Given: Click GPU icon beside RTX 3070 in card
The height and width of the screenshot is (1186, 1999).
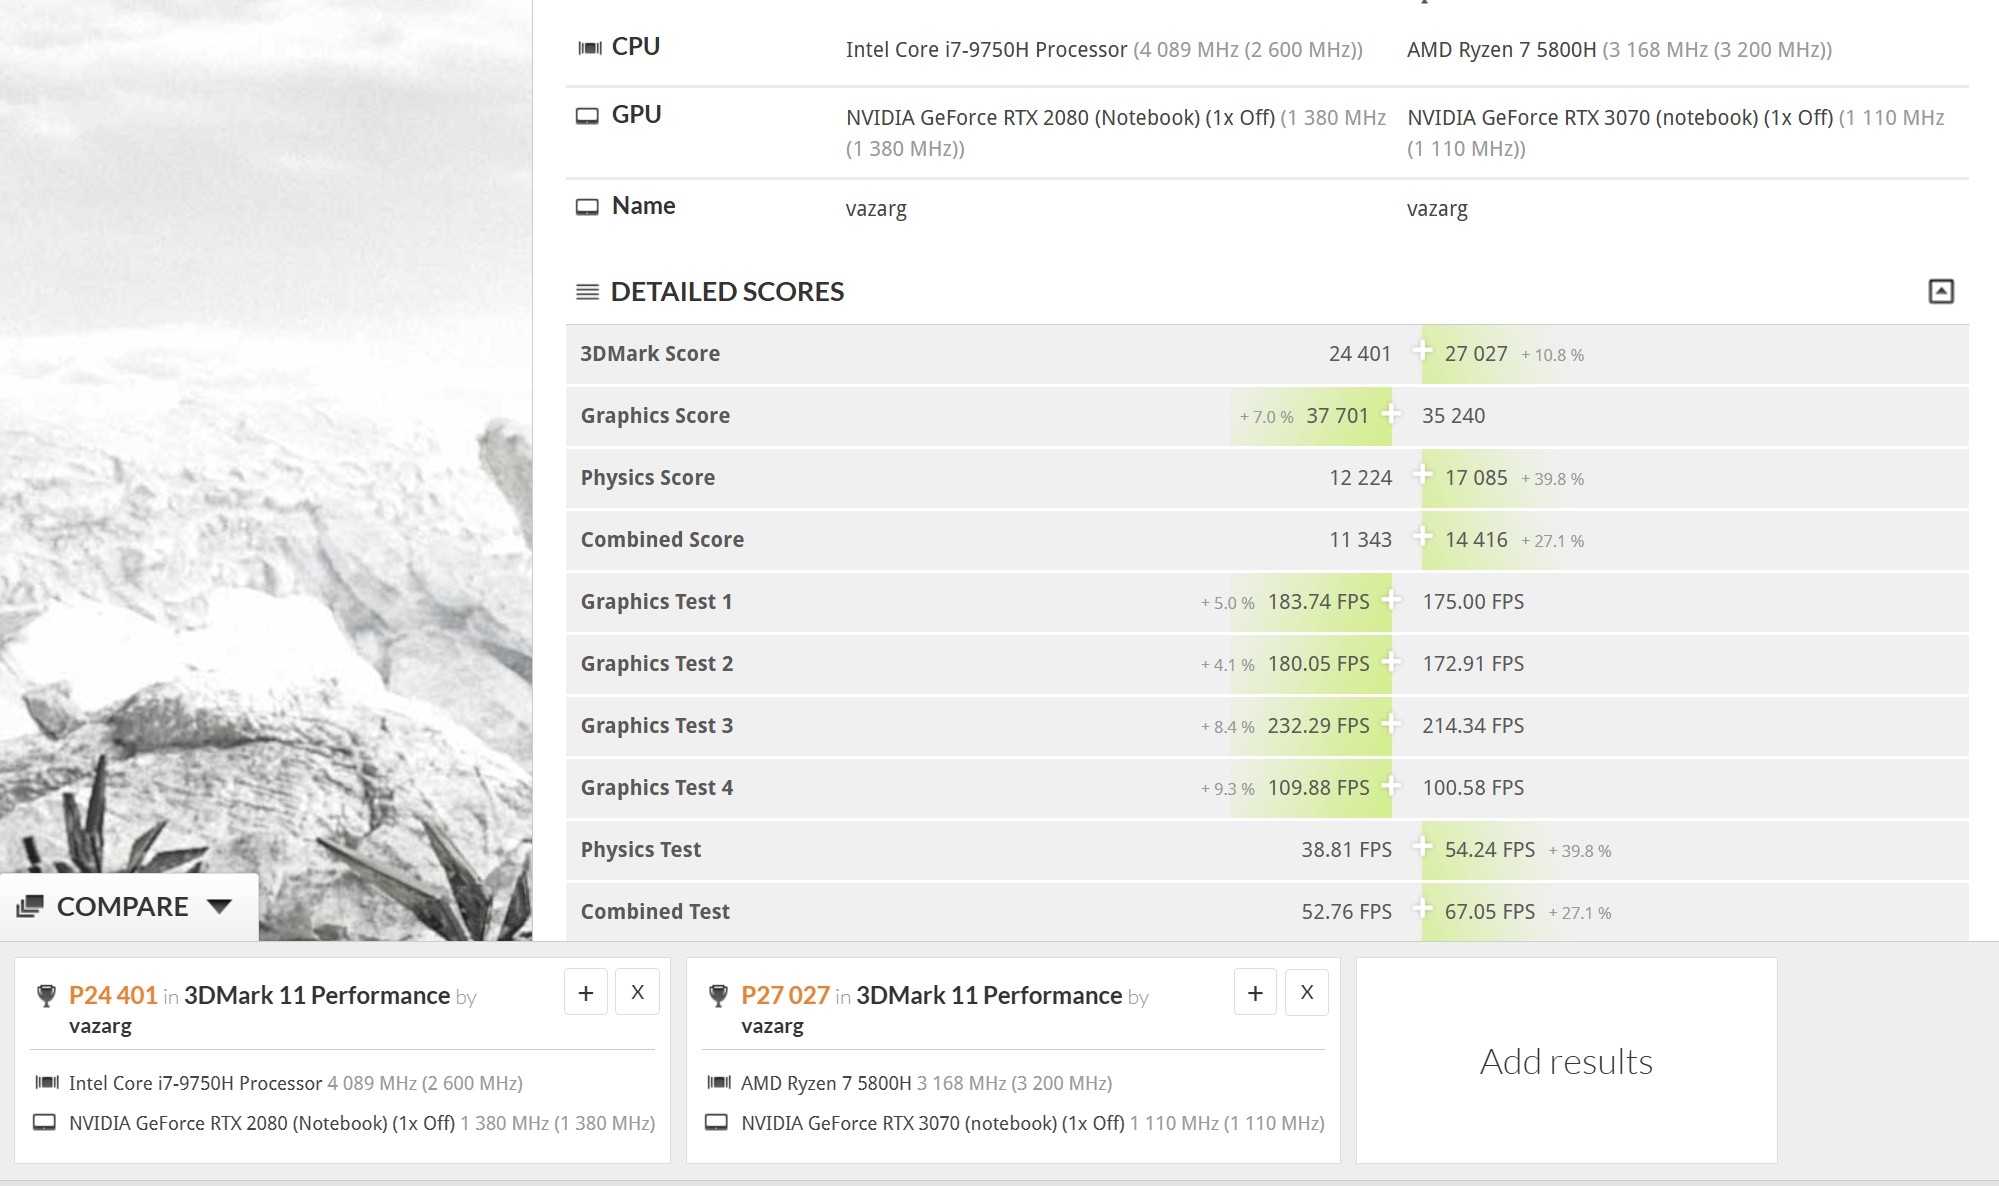Looking at the screenshot, I should [716, 1122].
